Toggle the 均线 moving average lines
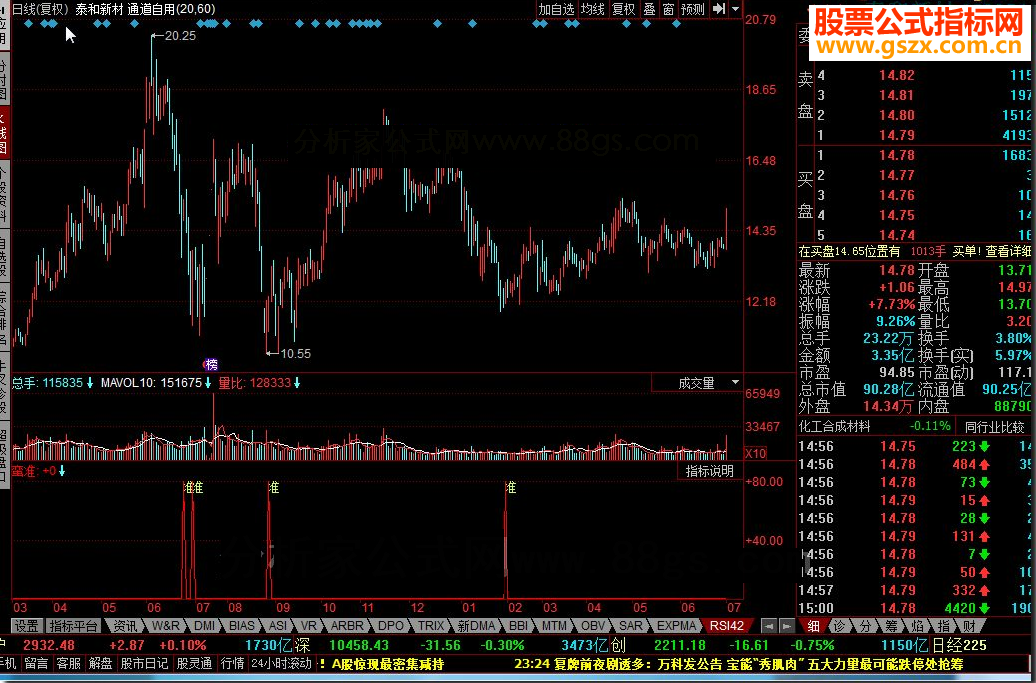This screenshot has height=683, width=1036. pos(593,9)
